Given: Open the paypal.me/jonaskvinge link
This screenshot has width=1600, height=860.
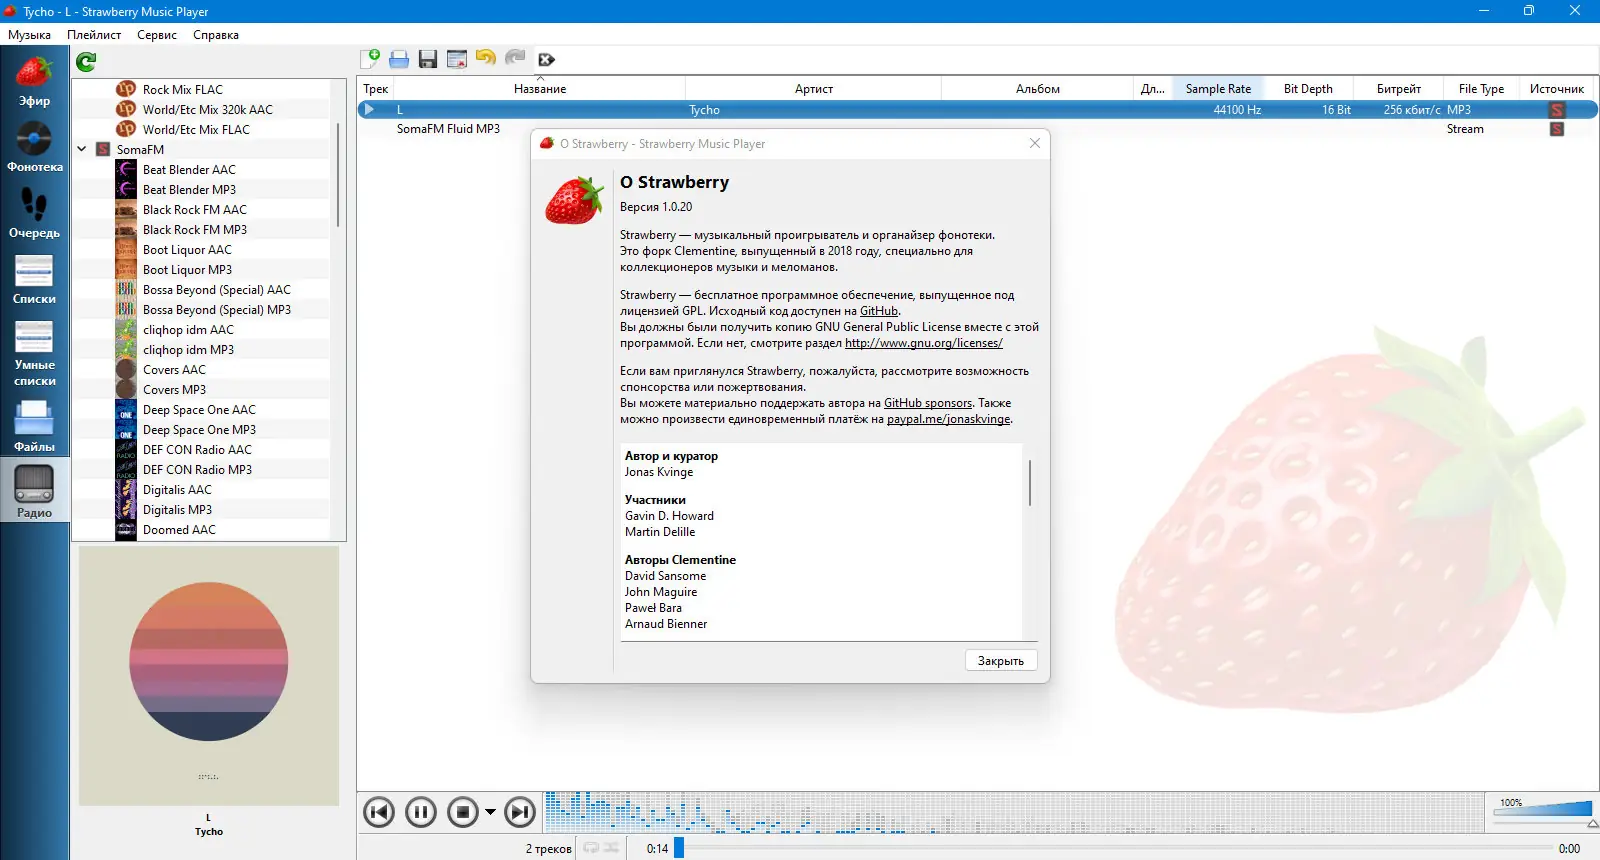Looking at the screenshot, I should [x=949, y=419].
